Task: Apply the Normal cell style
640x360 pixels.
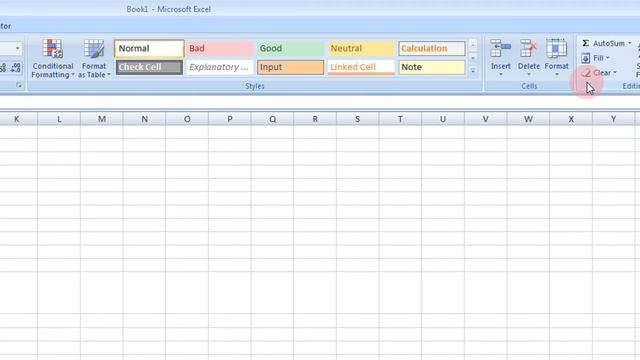Action: click(x=149, y=48)
